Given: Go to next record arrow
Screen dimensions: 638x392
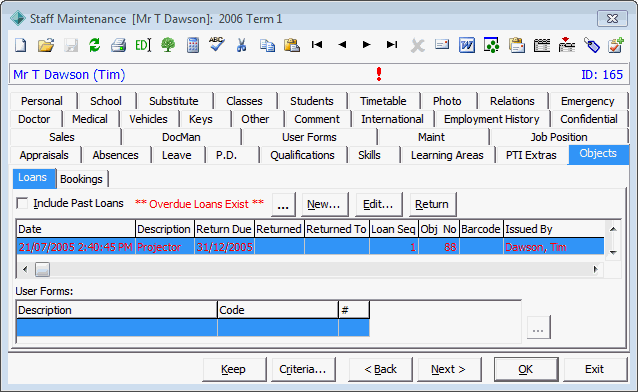Looking at the screenshot, I should click(367, 44).
